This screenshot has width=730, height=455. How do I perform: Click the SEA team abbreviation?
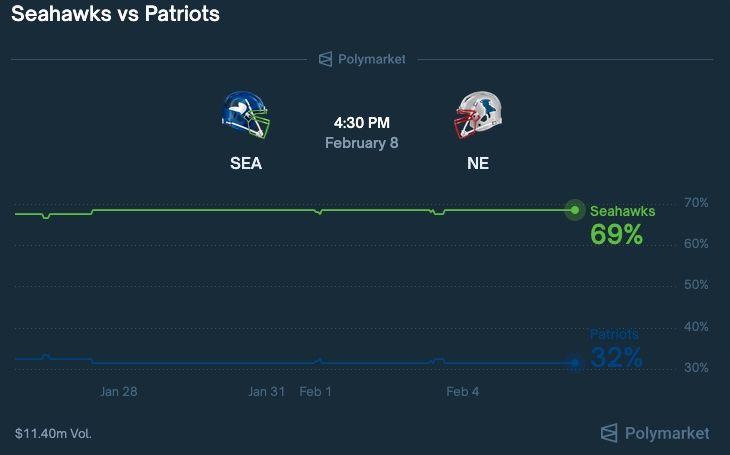pyautogui.click(x=246, y=164)
